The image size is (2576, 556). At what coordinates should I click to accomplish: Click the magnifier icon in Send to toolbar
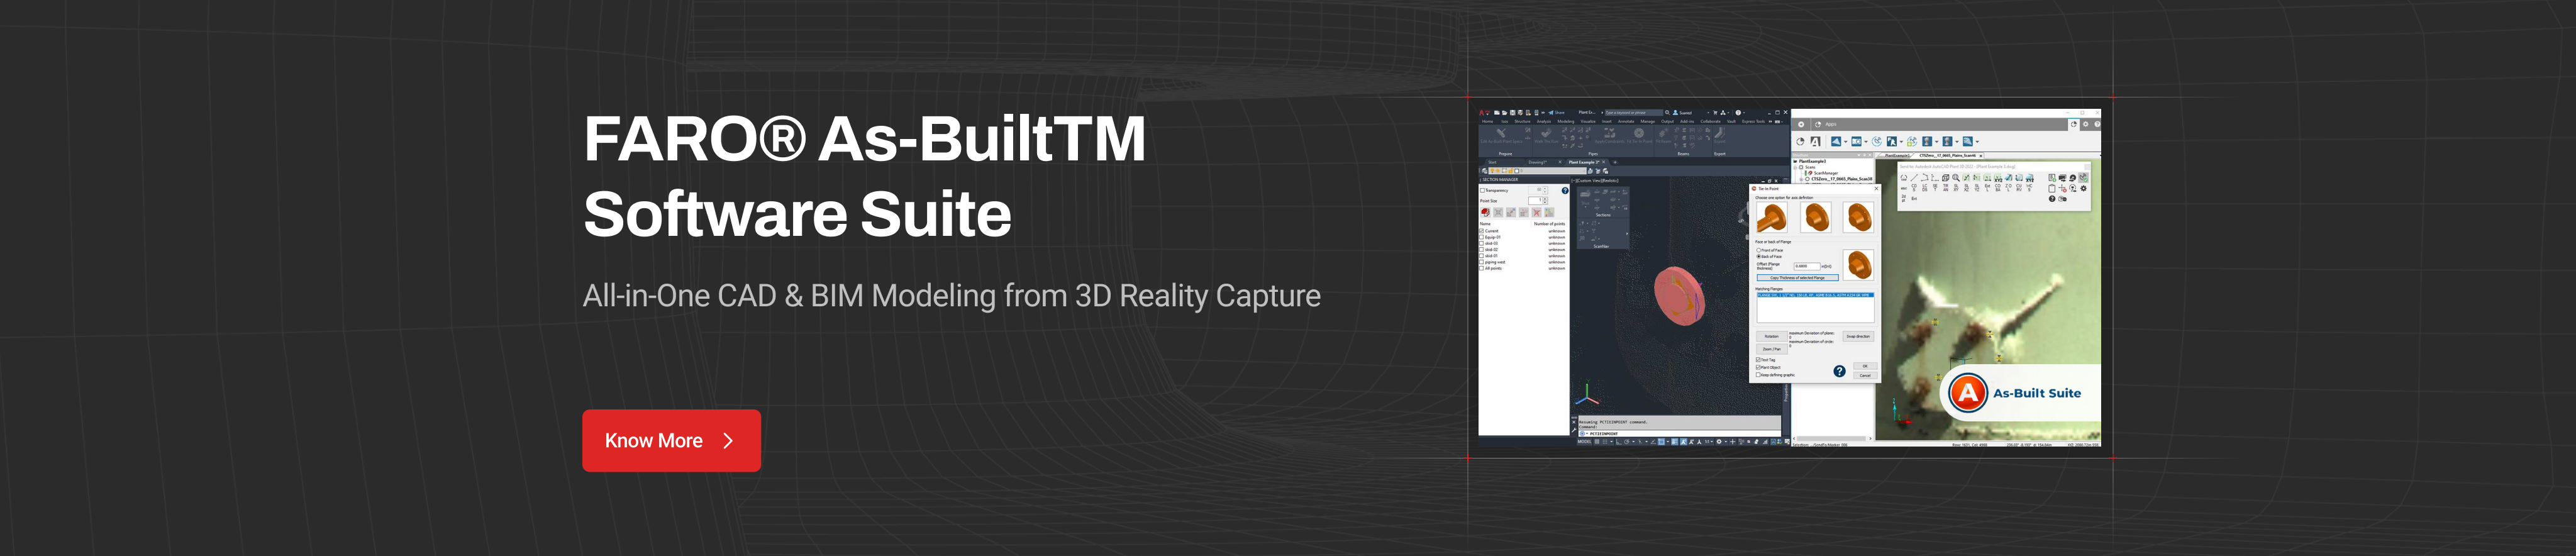1956,178
